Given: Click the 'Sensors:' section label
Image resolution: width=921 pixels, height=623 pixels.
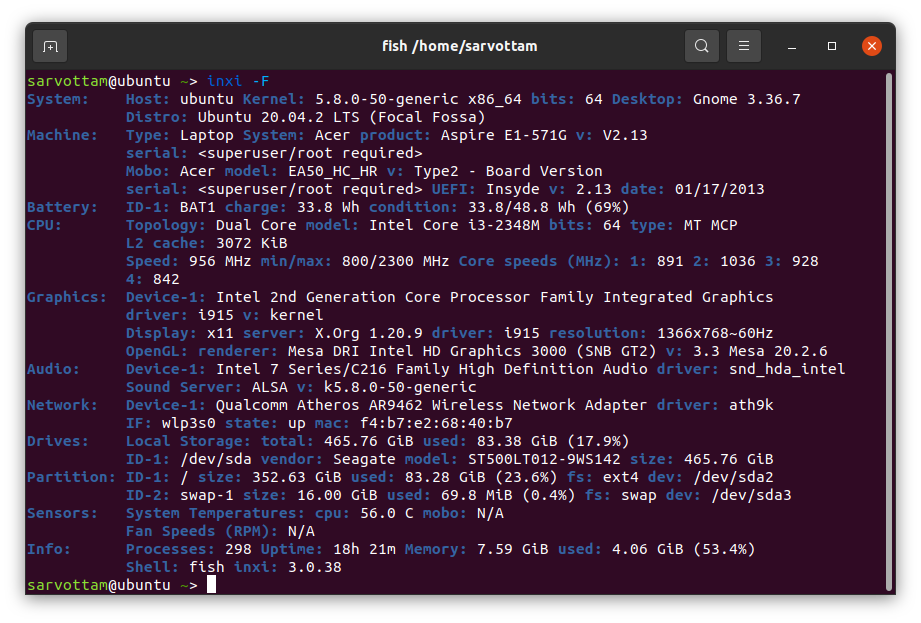Looking at the screenshot, I should [x=62, y=513].
